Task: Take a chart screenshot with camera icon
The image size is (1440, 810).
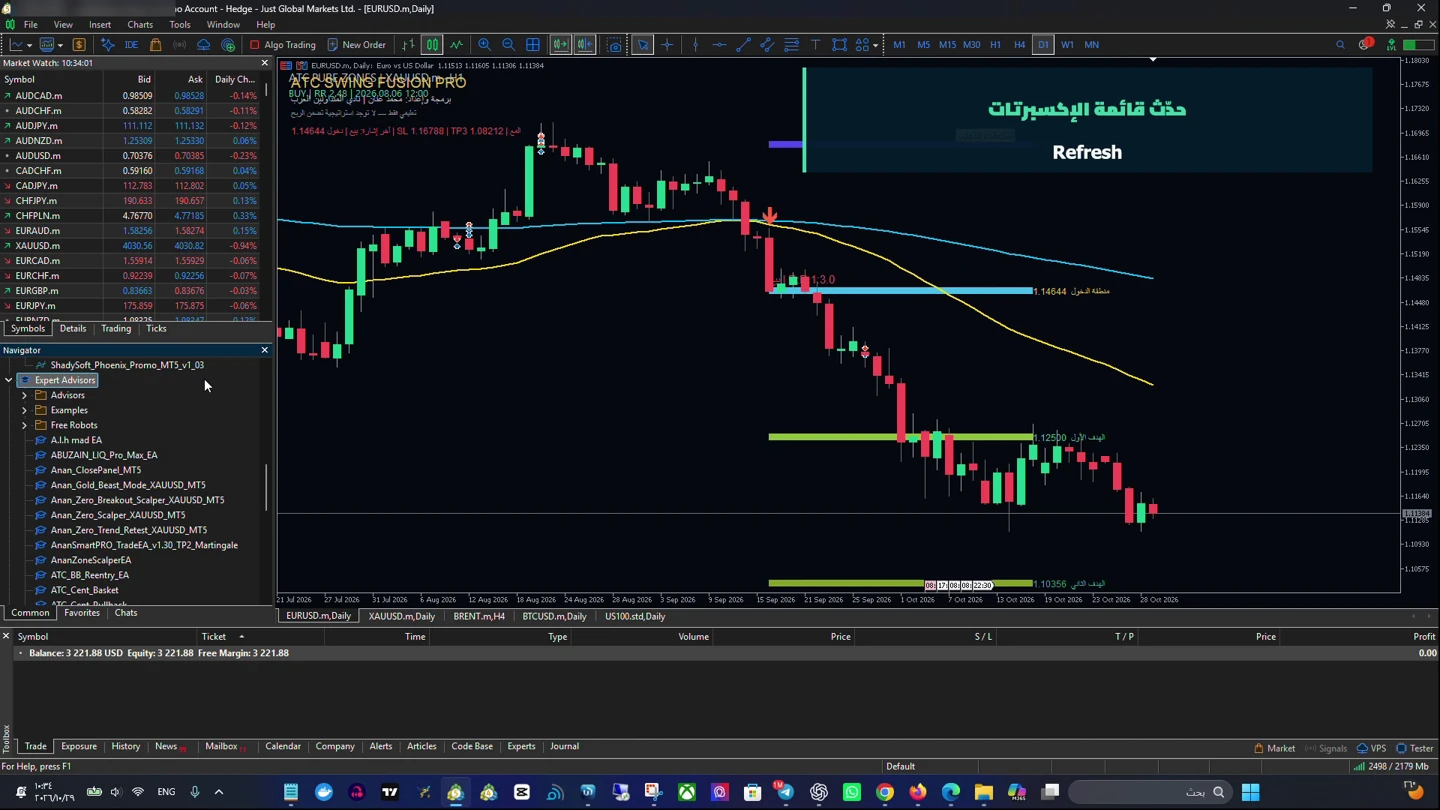Action: [x=614, y=45]
